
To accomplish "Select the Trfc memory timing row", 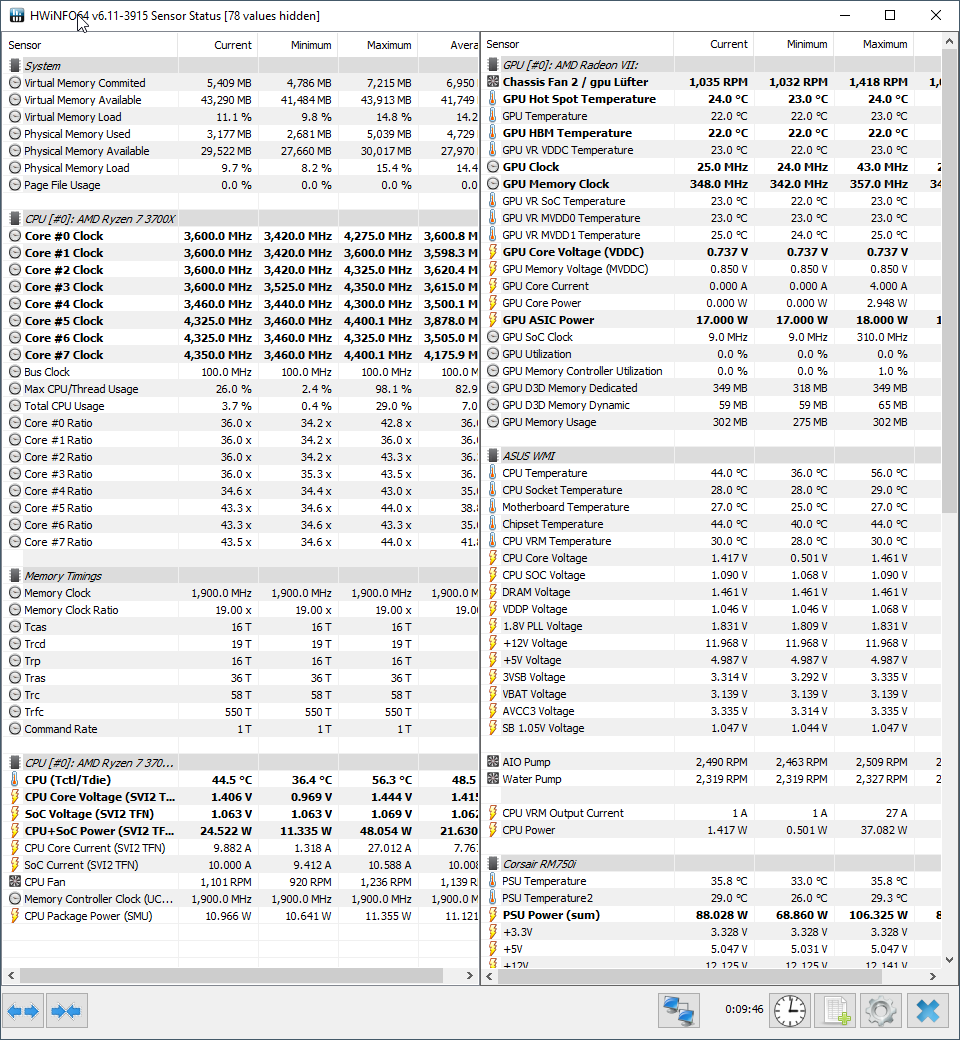I will point(240,712).
